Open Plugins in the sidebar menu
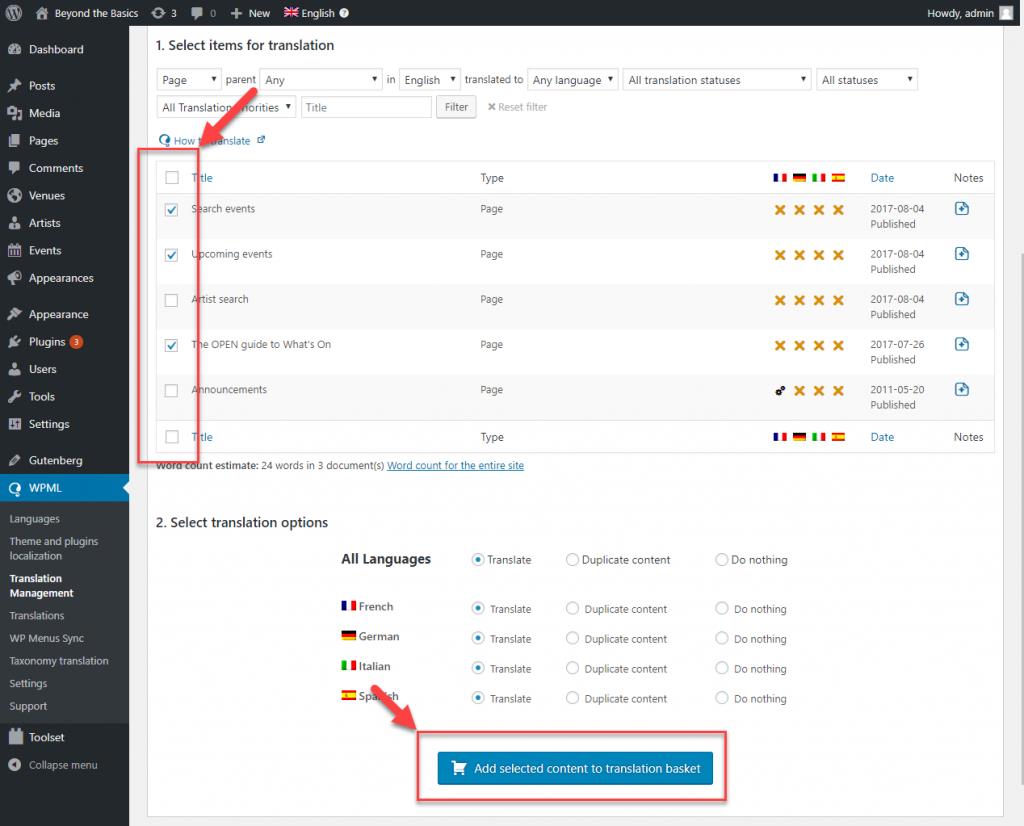This screenshot has height=826, width=1024. [x=46, y=342]
